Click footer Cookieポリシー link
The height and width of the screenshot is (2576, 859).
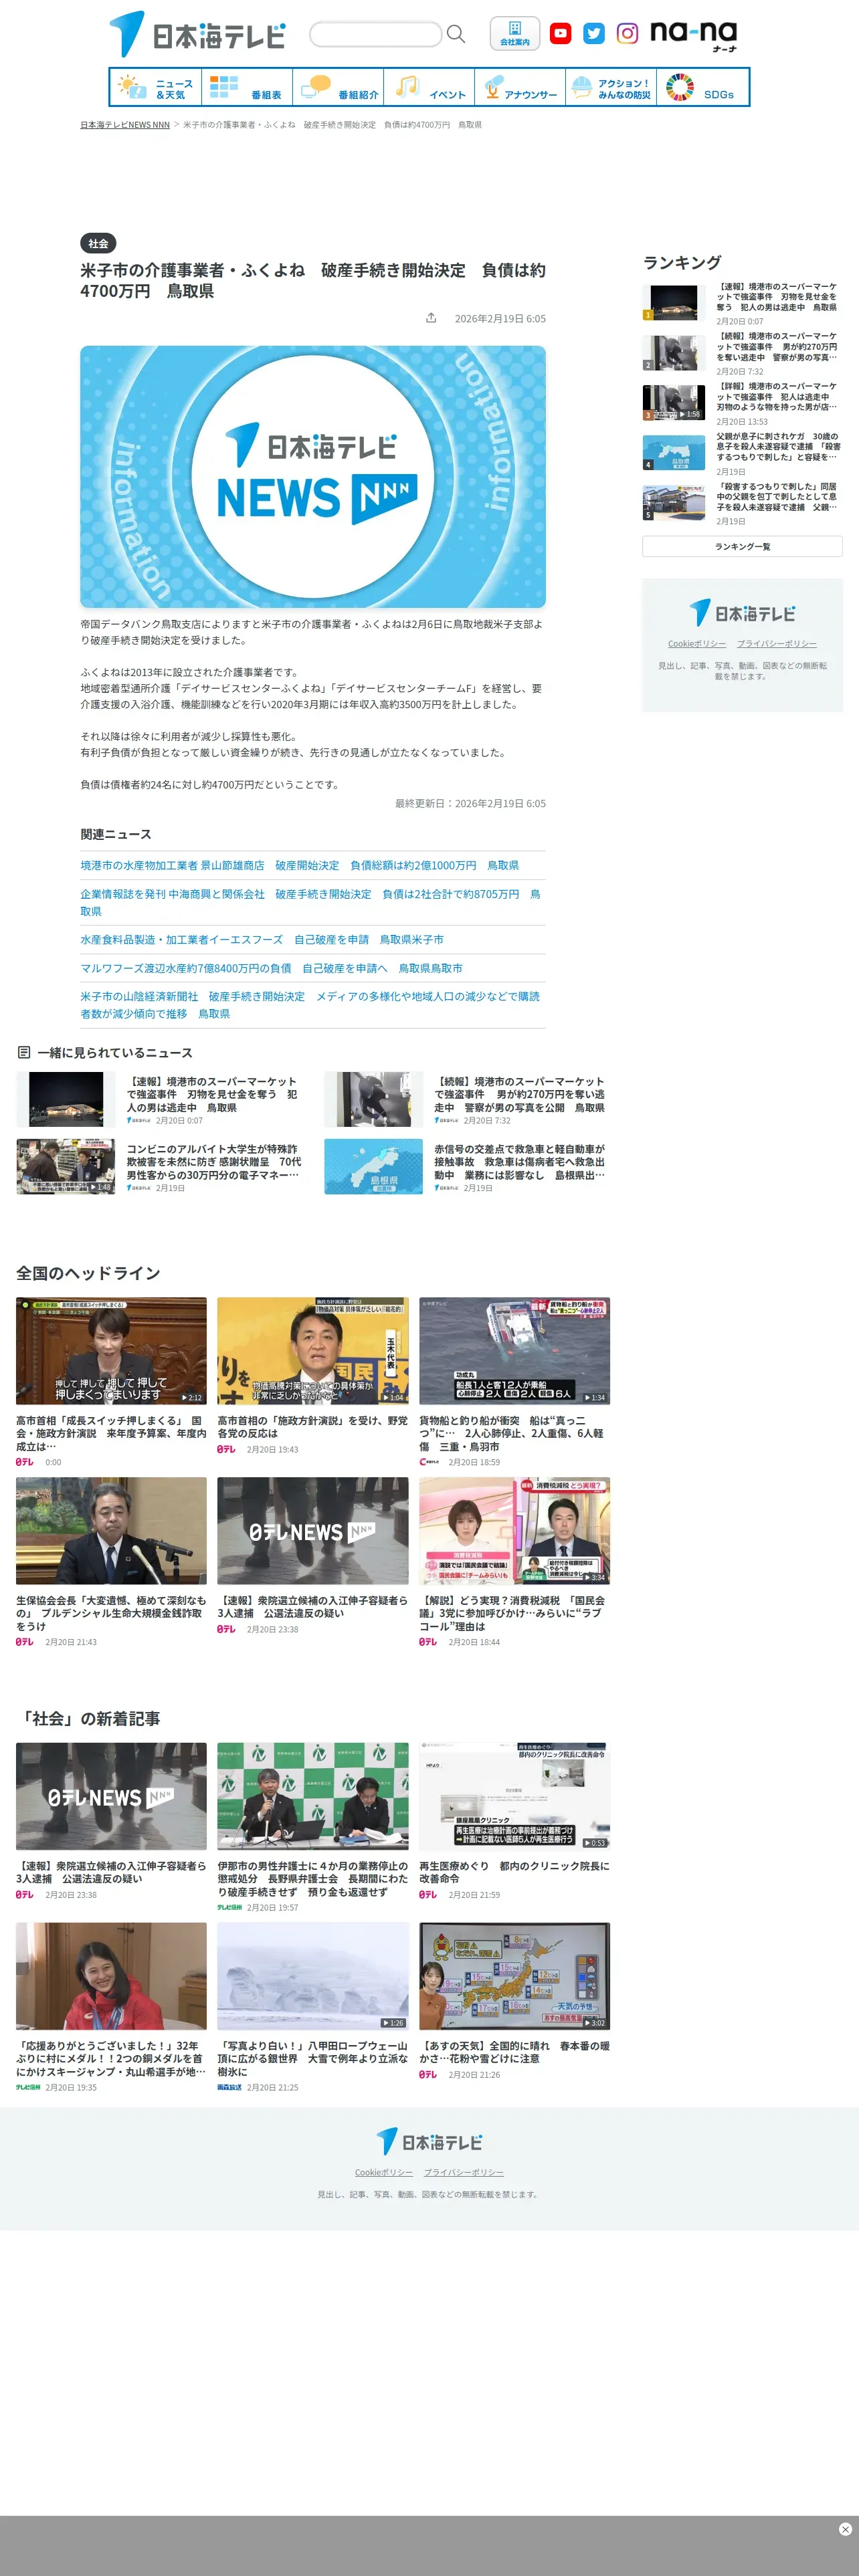pos(383,2172)
